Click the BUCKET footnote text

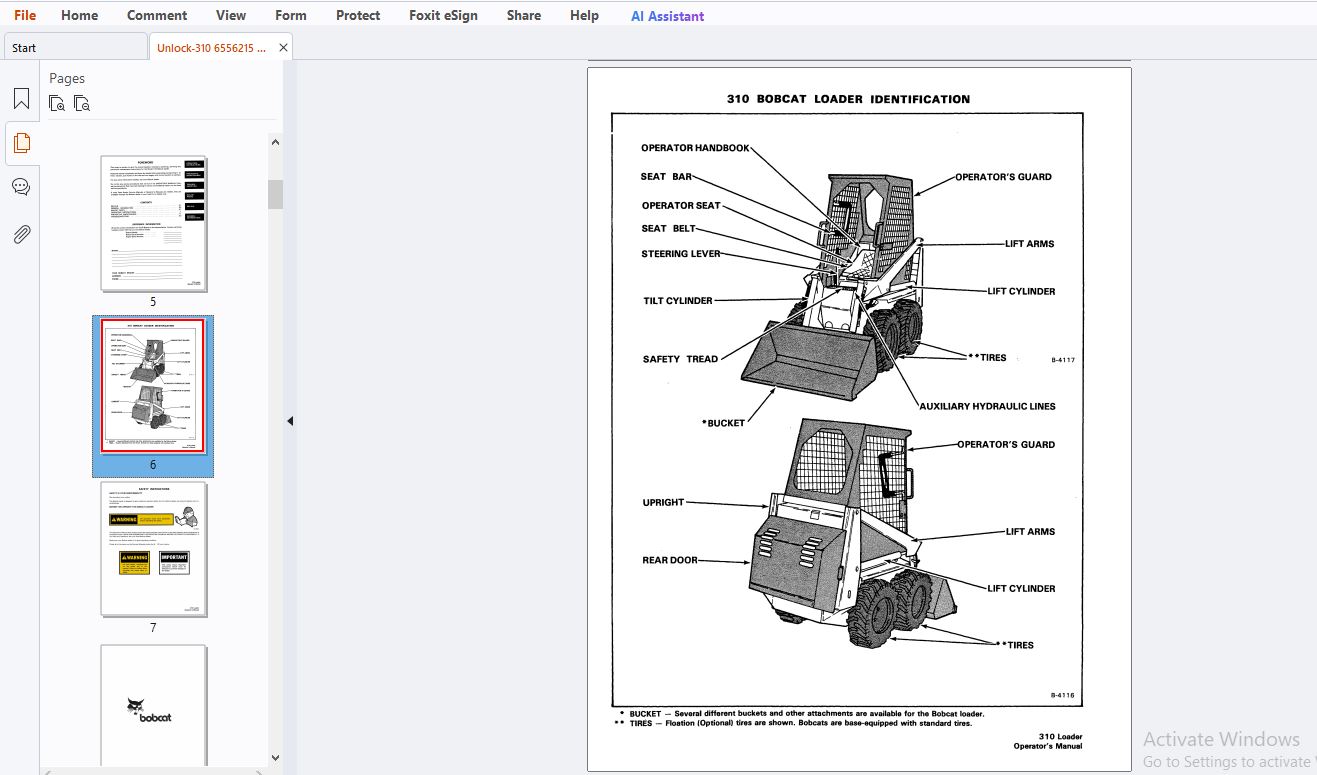click(x=802, y=714)
